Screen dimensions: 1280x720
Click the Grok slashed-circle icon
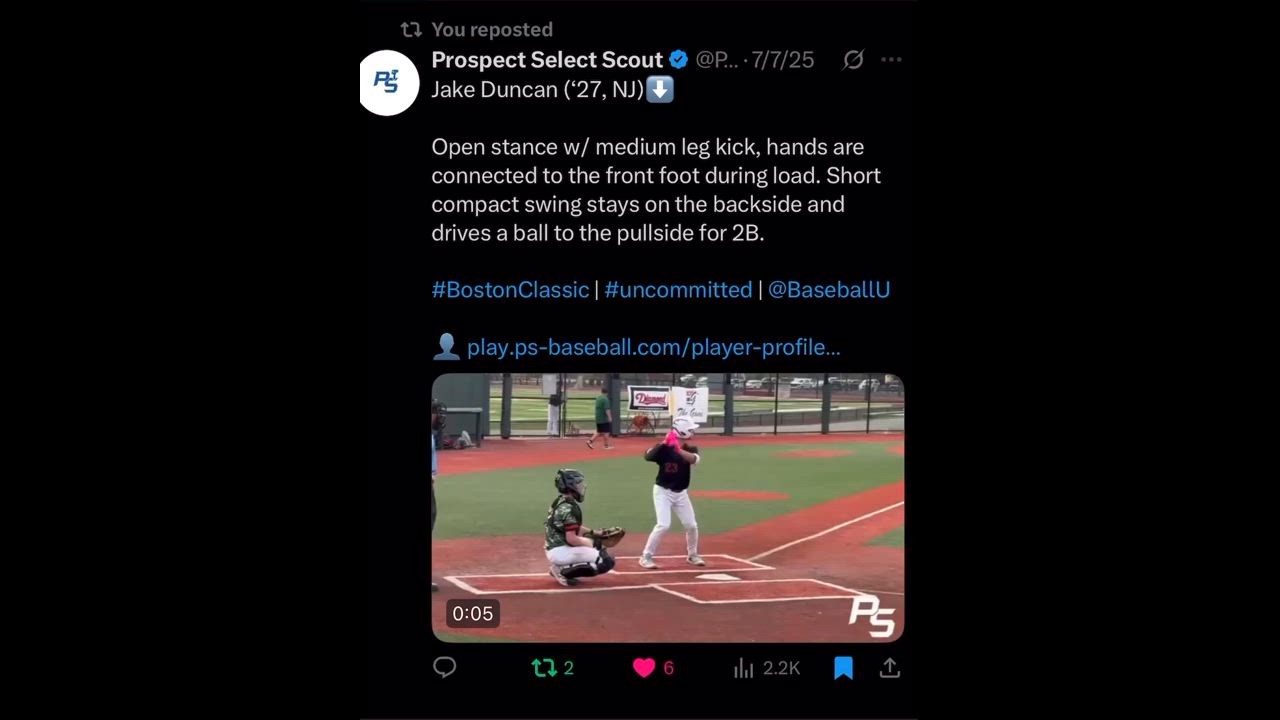click(x=853, y=60)
